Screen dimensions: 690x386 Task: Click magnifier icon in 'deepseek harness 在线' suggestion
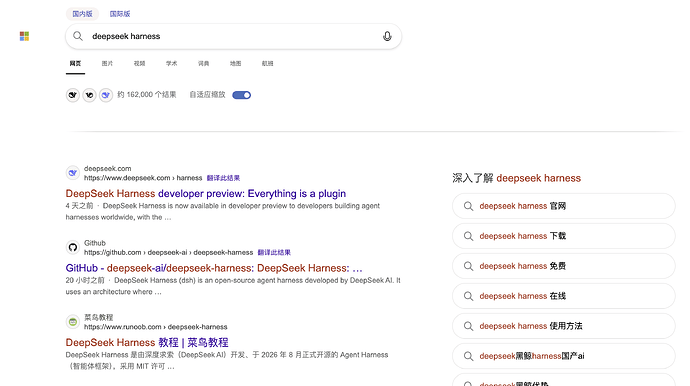[x=468, y=296]
